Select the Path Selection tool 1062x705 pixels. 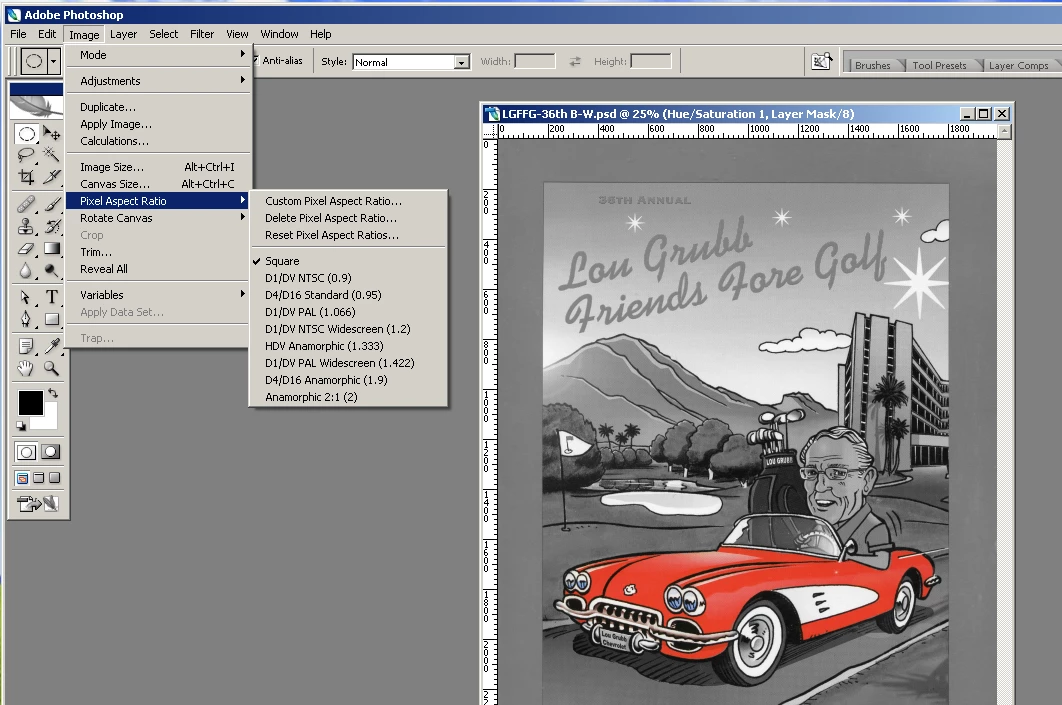pyautogui.click(x=26, y=297)
